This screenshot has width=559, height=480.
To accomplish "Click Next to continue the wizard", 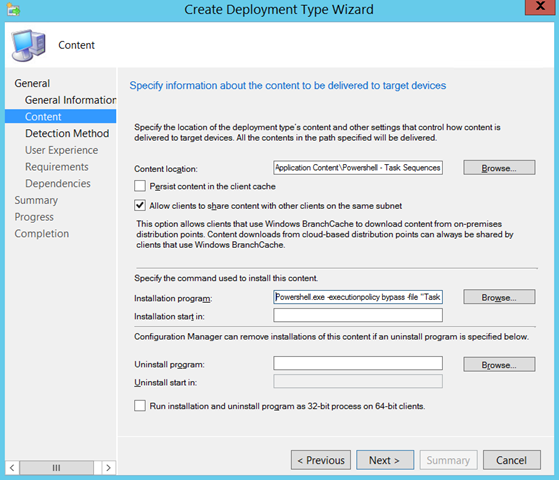I will (385, 460).
